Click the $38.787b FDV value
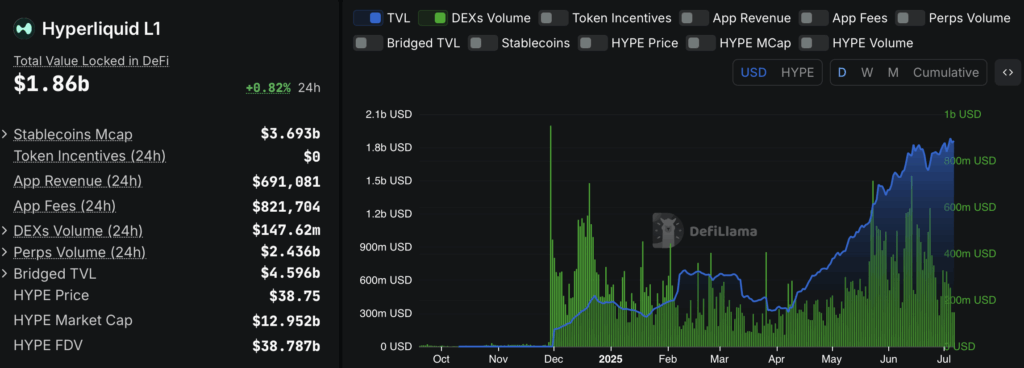This screenshot has height=368, width=1024. pyautogui.click(x=286, y=346)
